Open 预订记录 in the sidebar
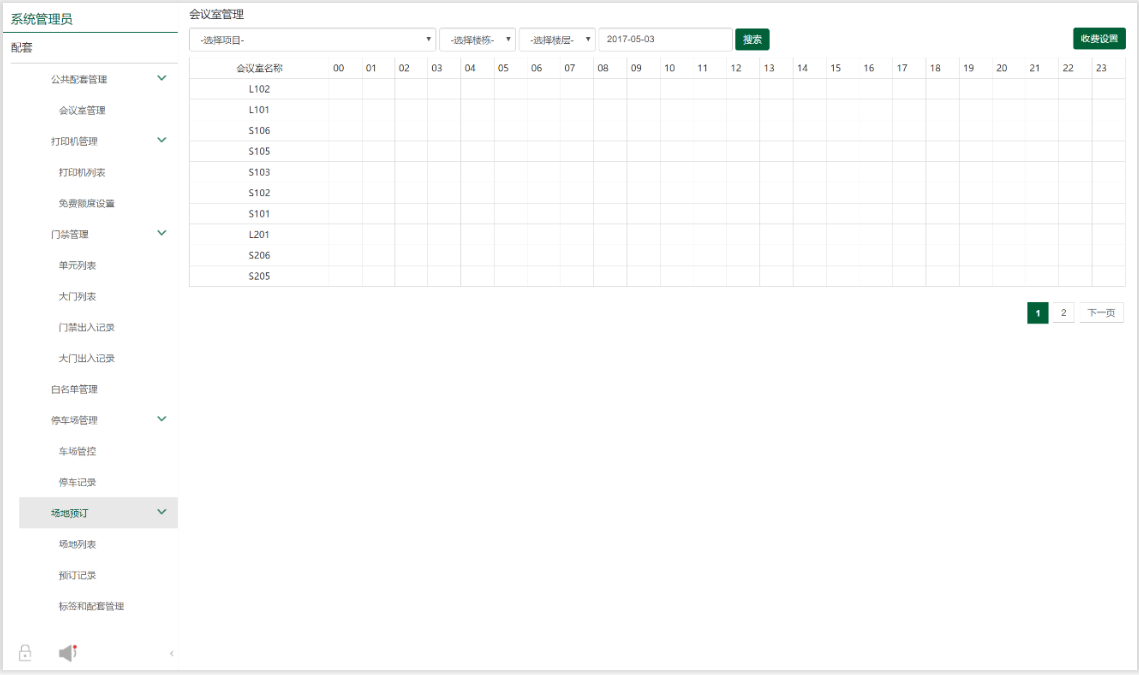The height and width of the screenshot is (675, 1139). tap(77, 575)
